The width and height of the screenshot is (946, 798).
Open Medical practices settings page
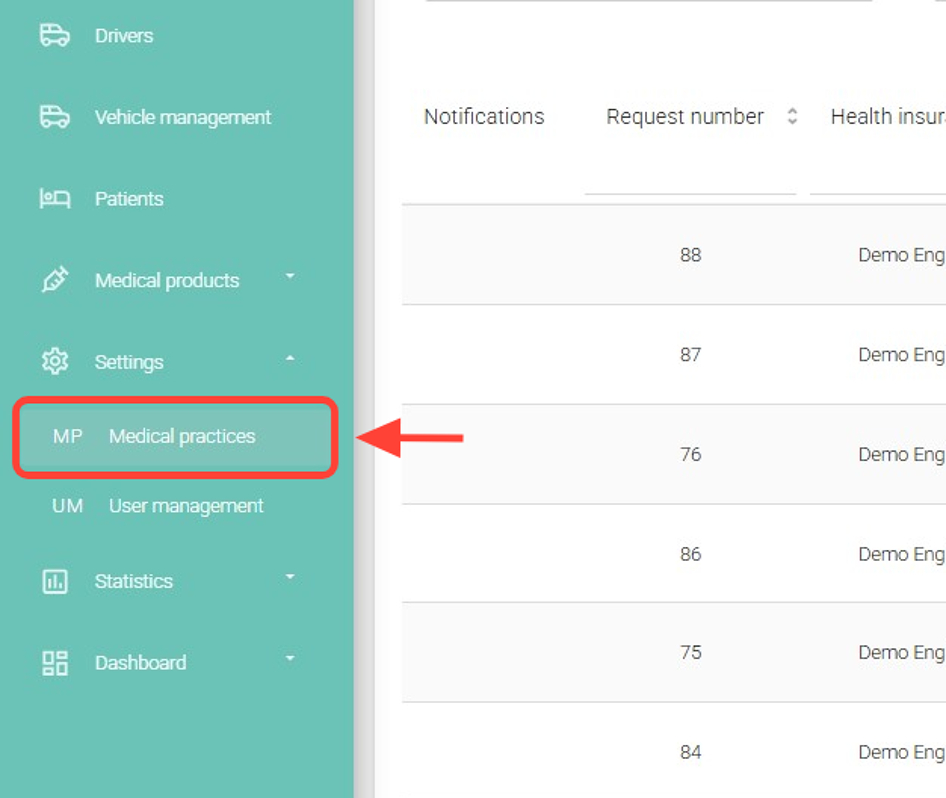[182, 436]
